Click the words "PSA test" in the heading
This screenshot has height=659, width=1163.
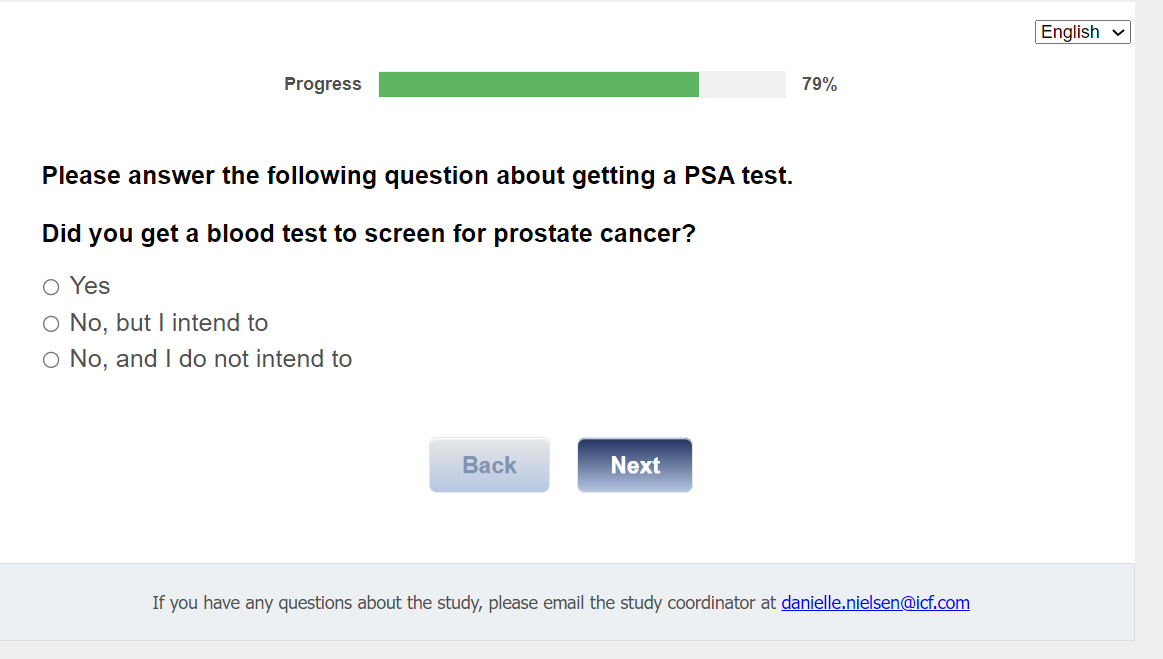tap(737, 176)
